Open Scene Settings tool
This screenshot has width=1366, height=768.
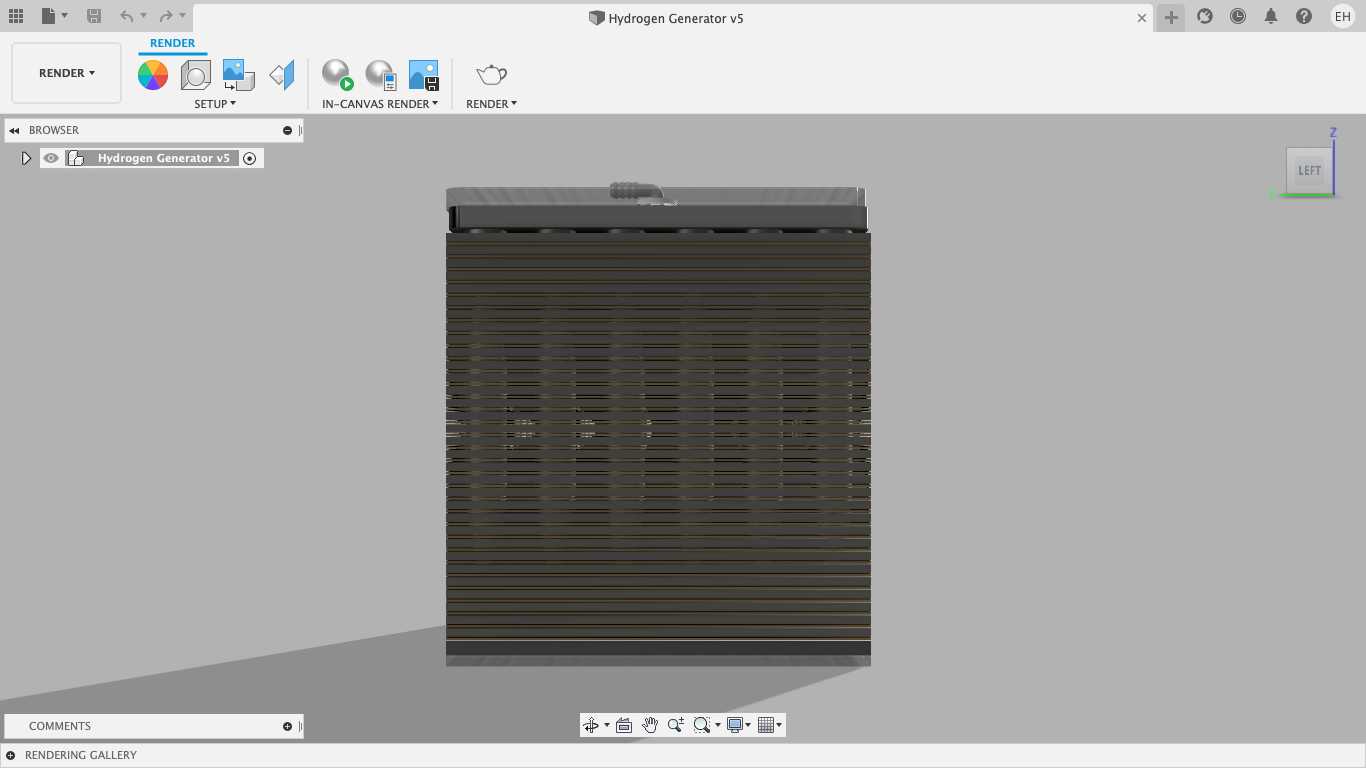pyautogui.click(x=195, y=75)
